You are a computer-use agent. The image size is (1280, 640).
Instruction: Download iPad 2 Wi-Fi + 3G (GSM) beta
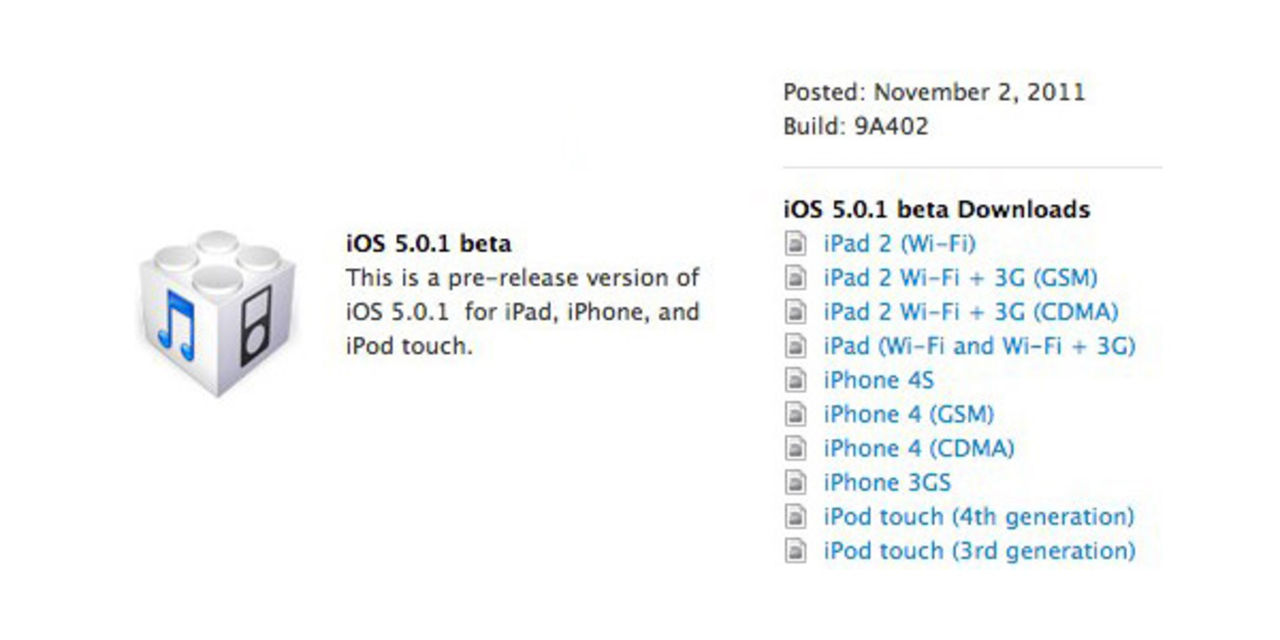pyautogui.click(x=960, y=277)
